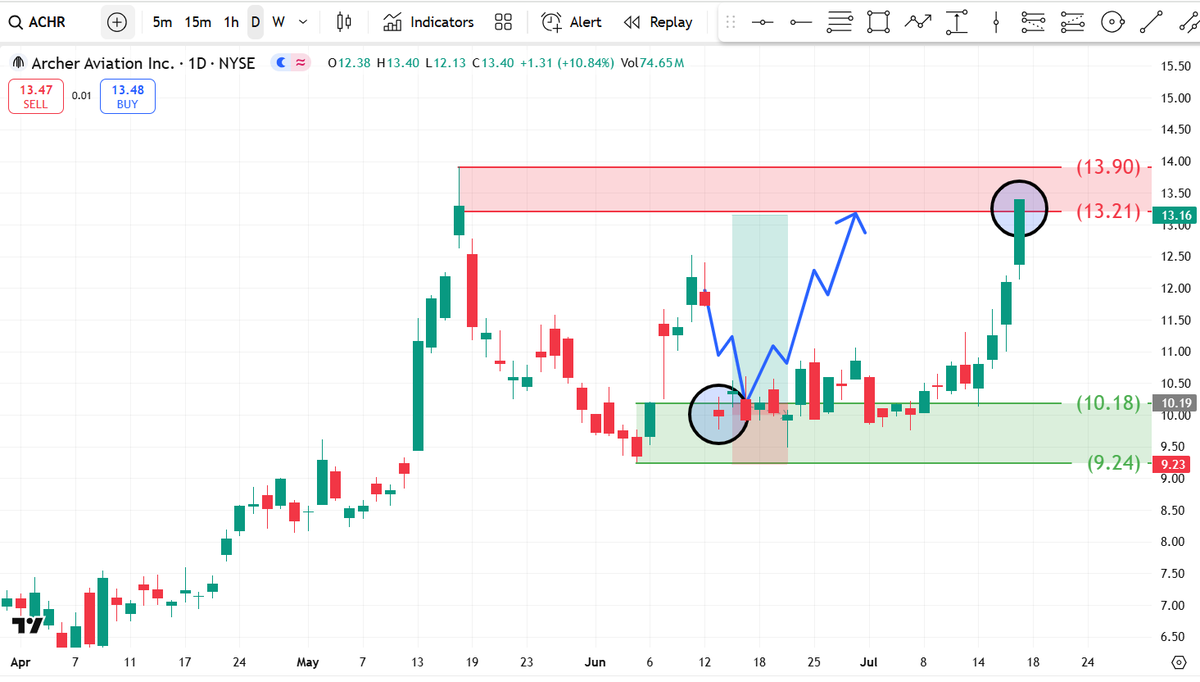Create a new Alert
This screenshot has height=682, width=1200.
pyautogui.click(x=572, y=22)
